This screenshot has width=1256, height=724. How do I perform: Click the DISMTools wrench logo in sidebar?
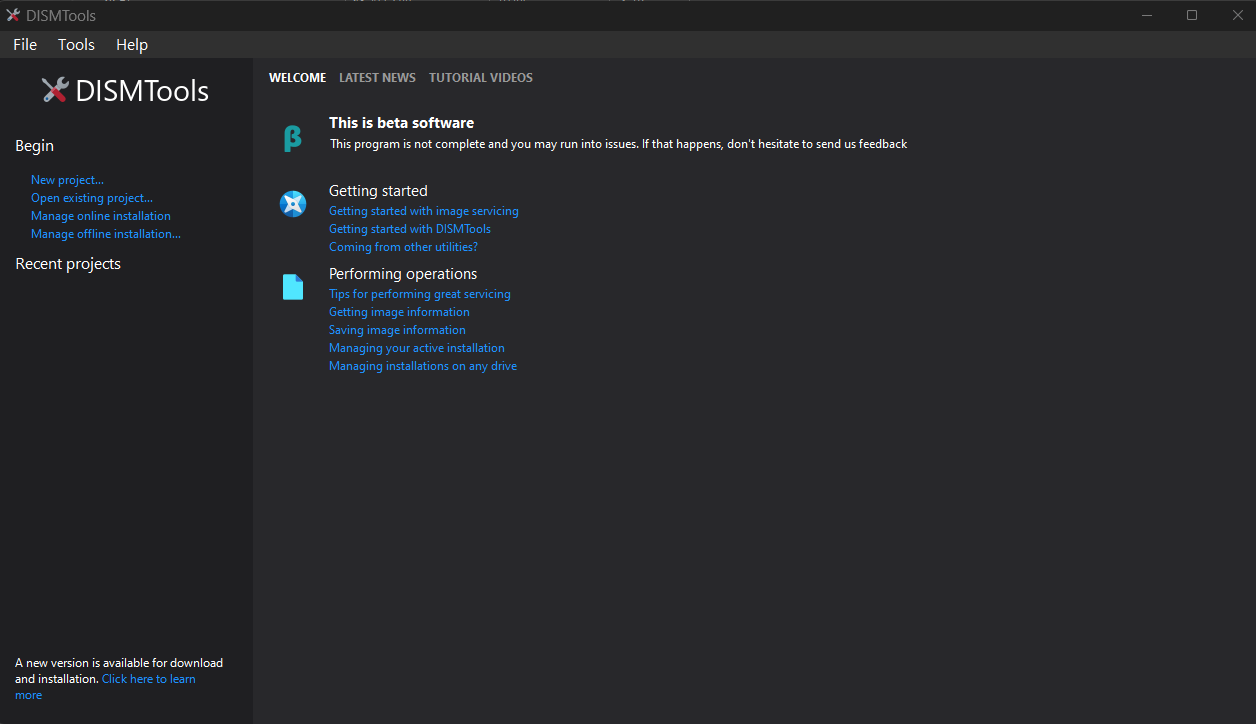(55, 90)
